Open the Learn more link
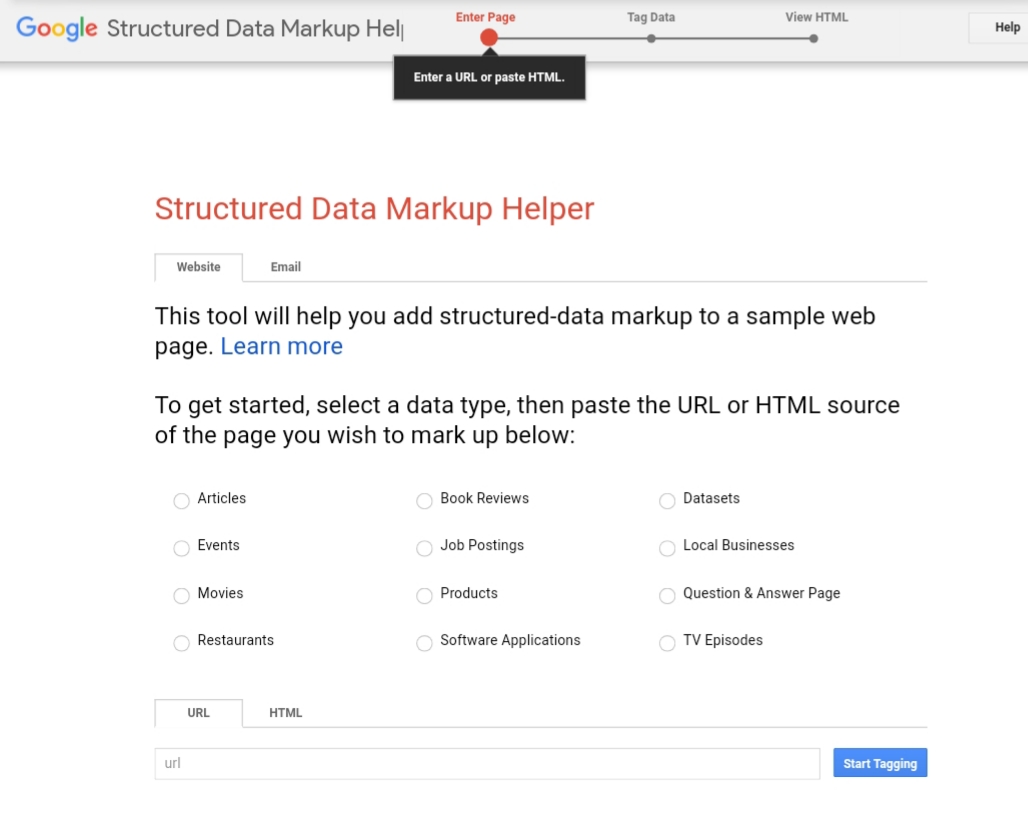 click(281, 345)
